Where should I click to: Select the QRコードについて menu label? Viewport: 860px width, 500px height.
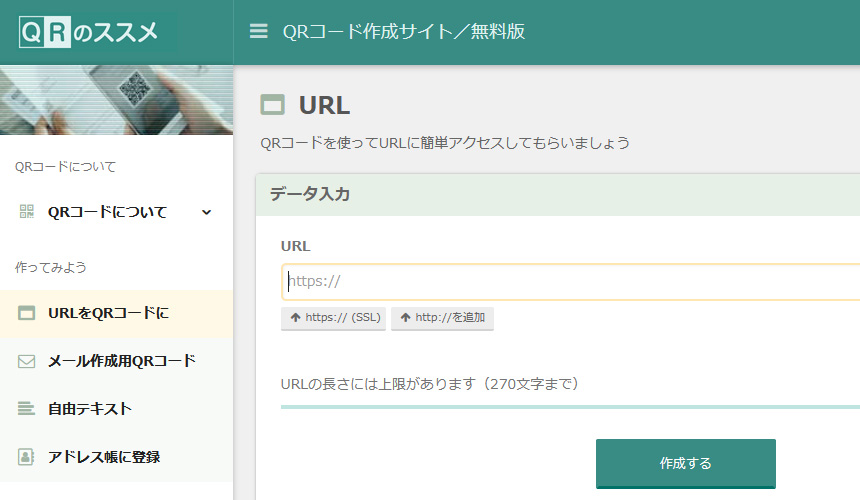[x=107, y=212]
